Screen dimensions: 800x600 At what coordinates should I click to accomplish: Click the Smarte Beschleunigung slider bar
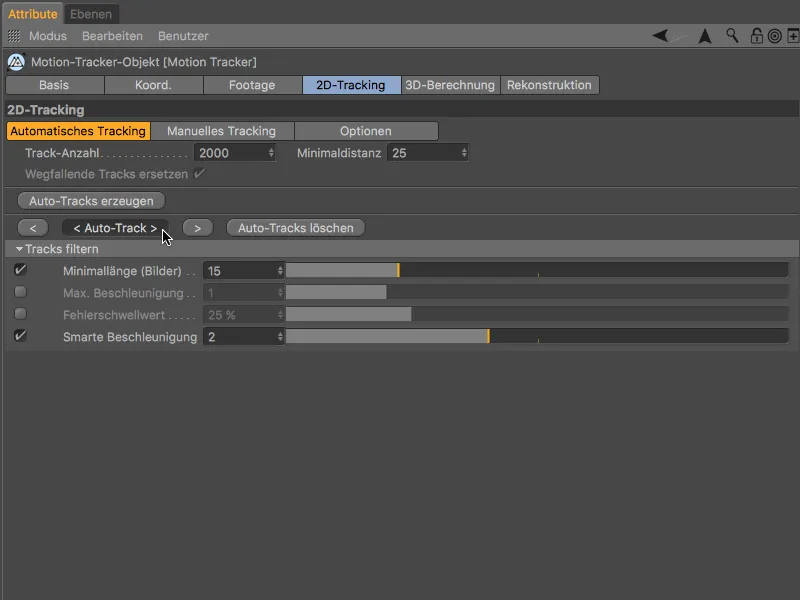pos(537,336)
